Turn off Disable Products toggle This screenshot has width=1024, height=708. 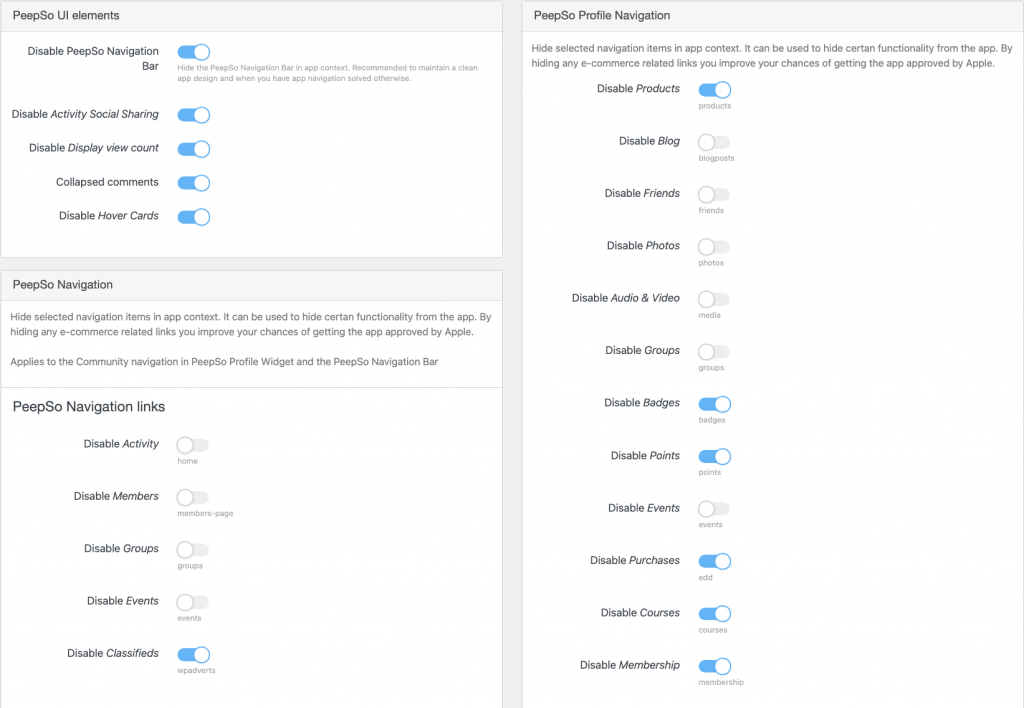714,89
